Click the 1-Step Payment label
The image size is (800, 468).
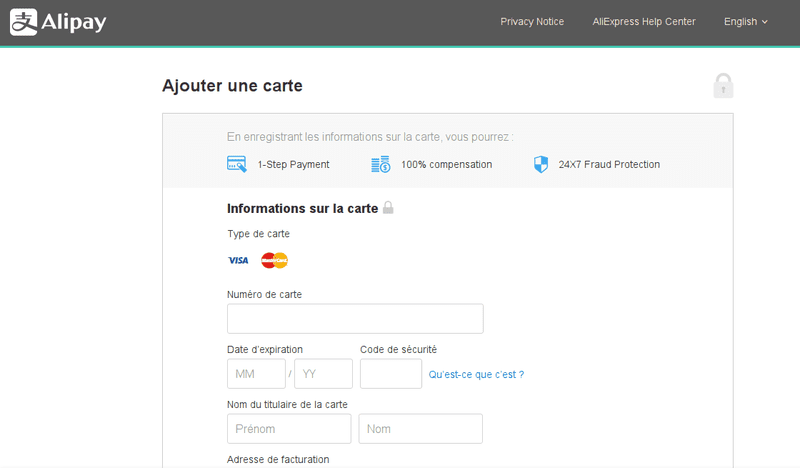click(x=293, y=164)
